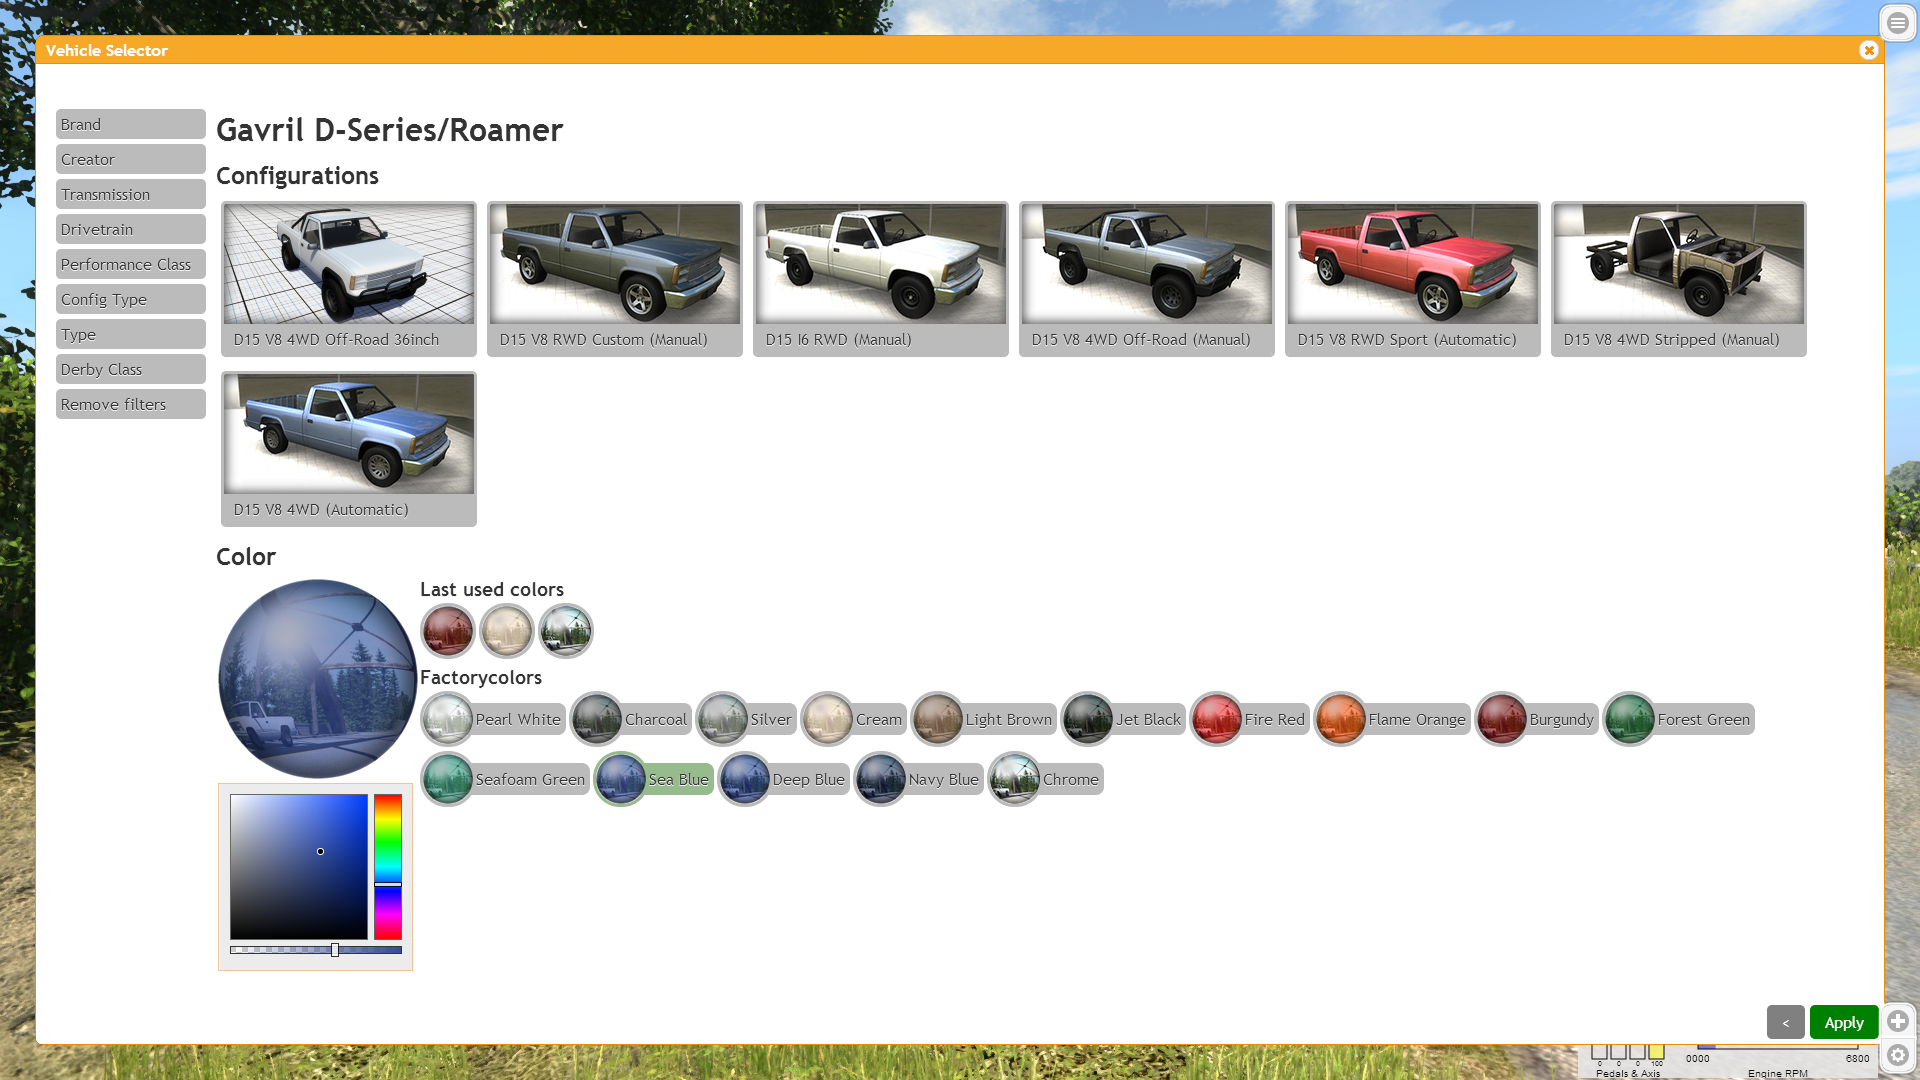Image resolution: width=1920 pixels, height=1080 pixels.
Task: Choose Pearl White factory color
Action: tap(494, 719)
